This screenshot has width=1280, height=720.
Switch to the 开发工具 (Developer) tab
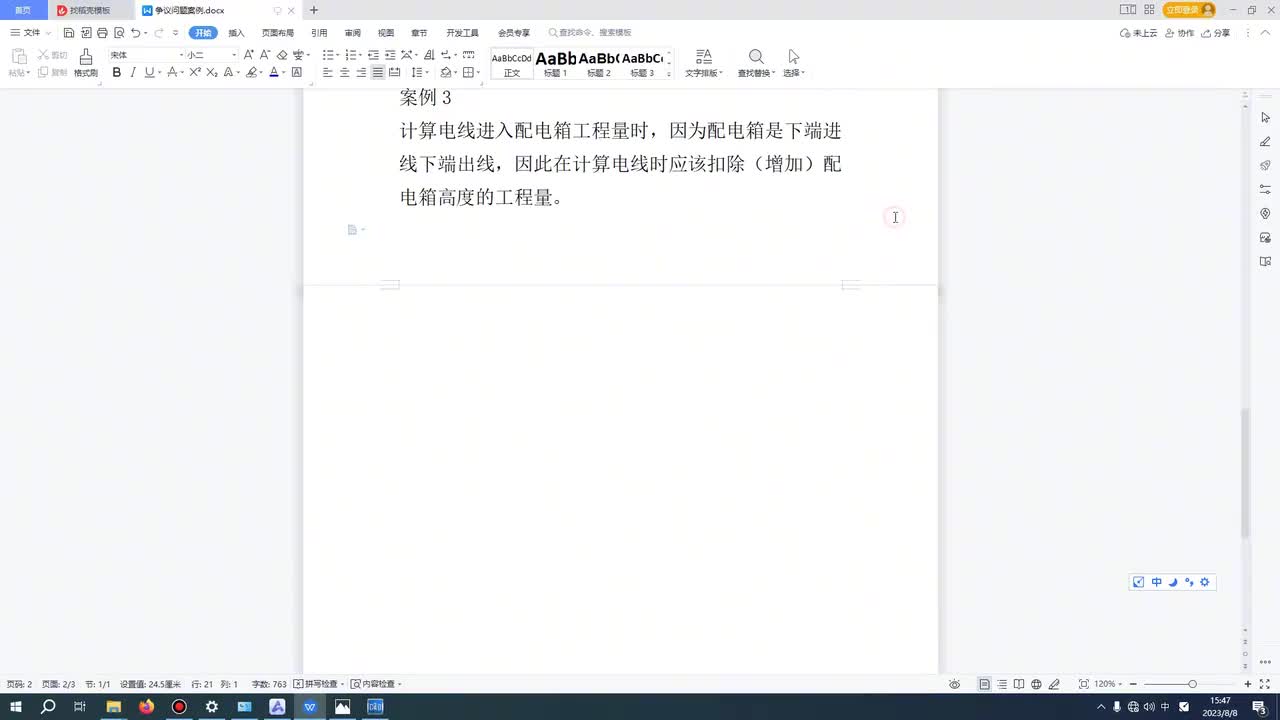pos(462,33)
